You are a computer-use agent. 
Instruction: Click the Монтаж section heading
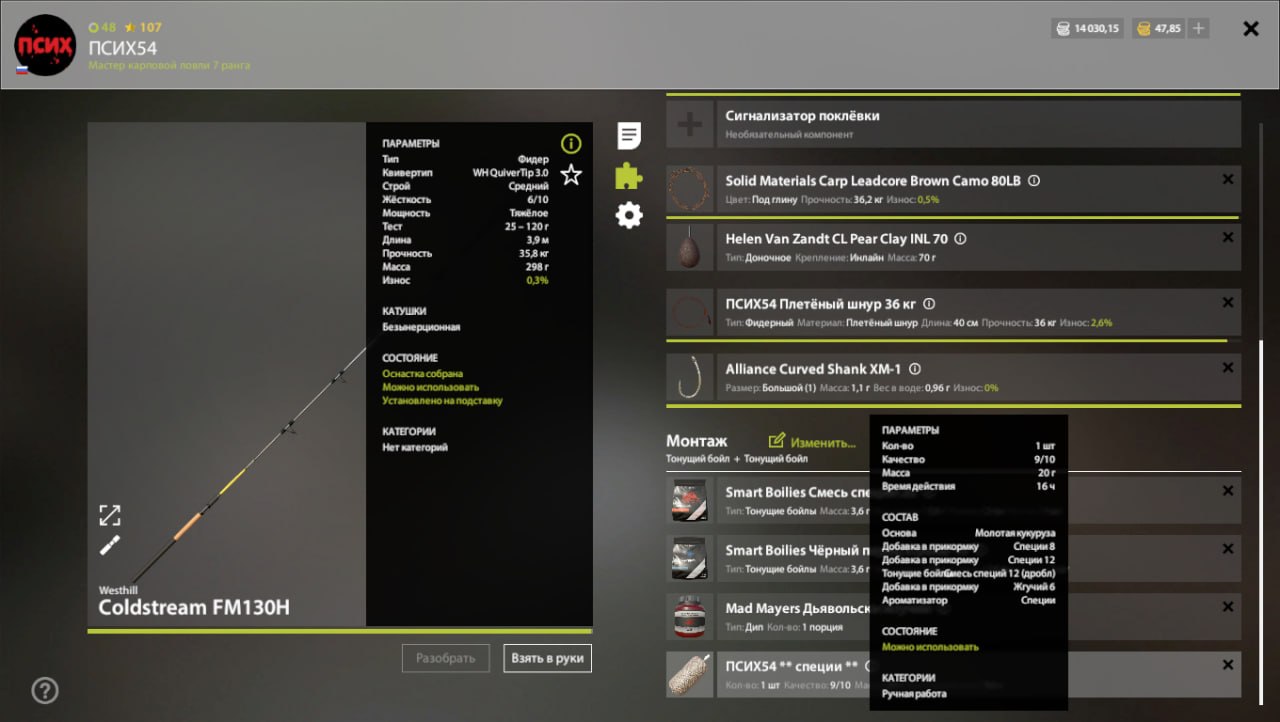coord(697,441)
